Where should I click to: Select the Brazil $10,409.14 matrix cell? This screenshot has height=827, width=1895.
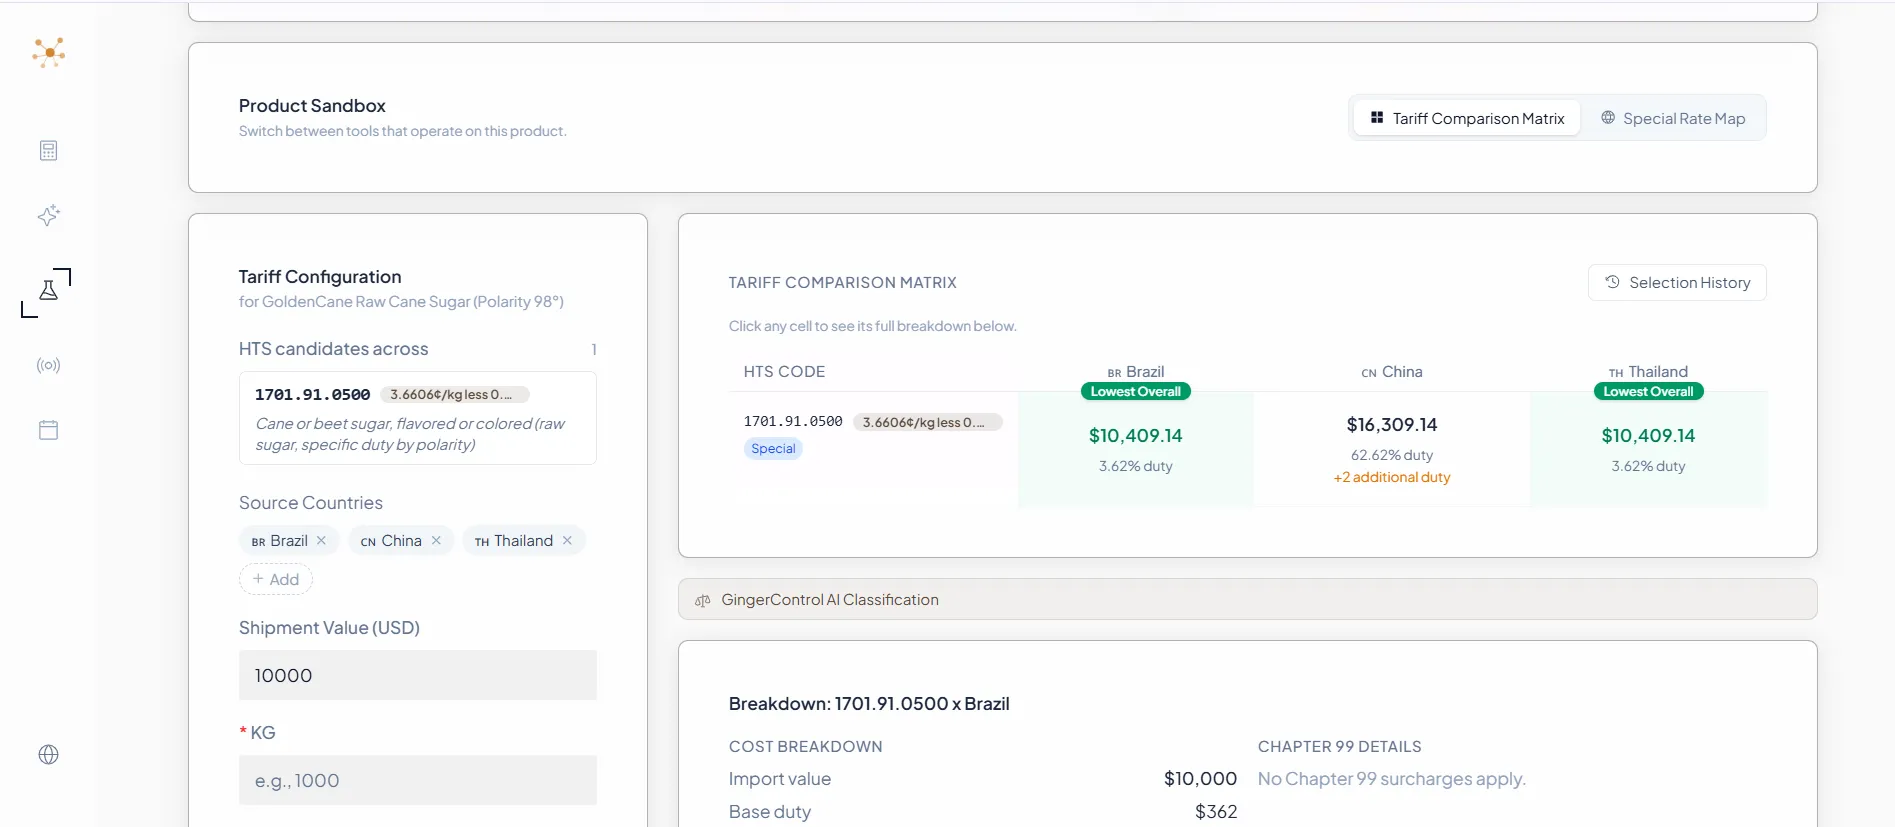1135,449
